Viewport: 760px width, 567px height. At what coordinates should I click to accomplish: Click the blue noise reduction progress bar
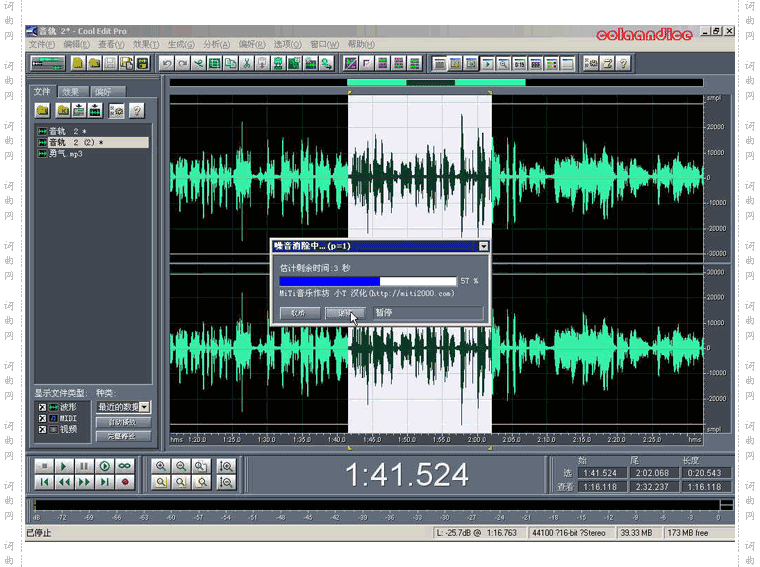coord(368,281)
